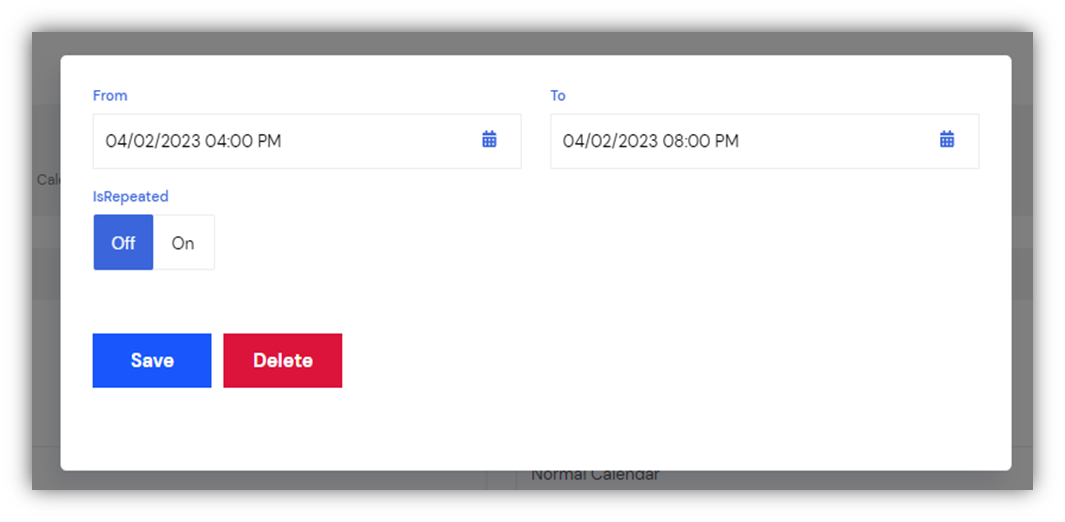
Task: Click the partially hidden Cal text
Action: click(48, 180)
